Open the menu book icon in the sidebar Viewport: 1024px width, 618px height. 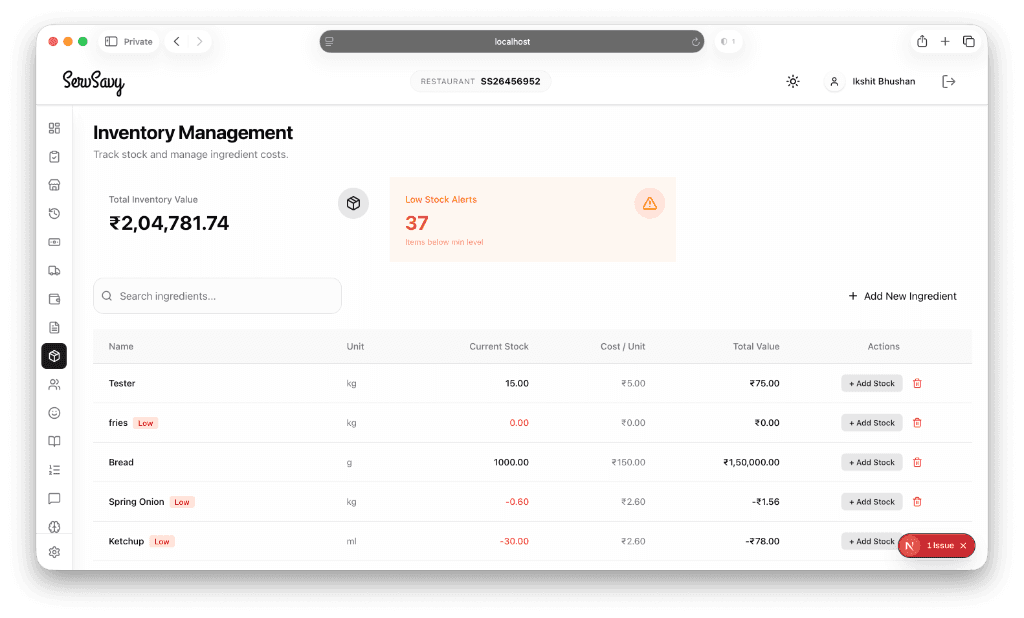[x=54, y=441]
